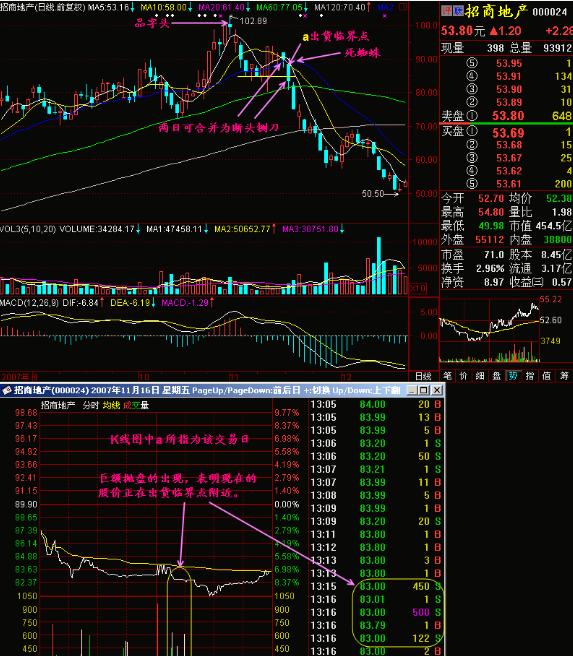
Task: Click the 内盘 38800 value
Action: point(558,240)
